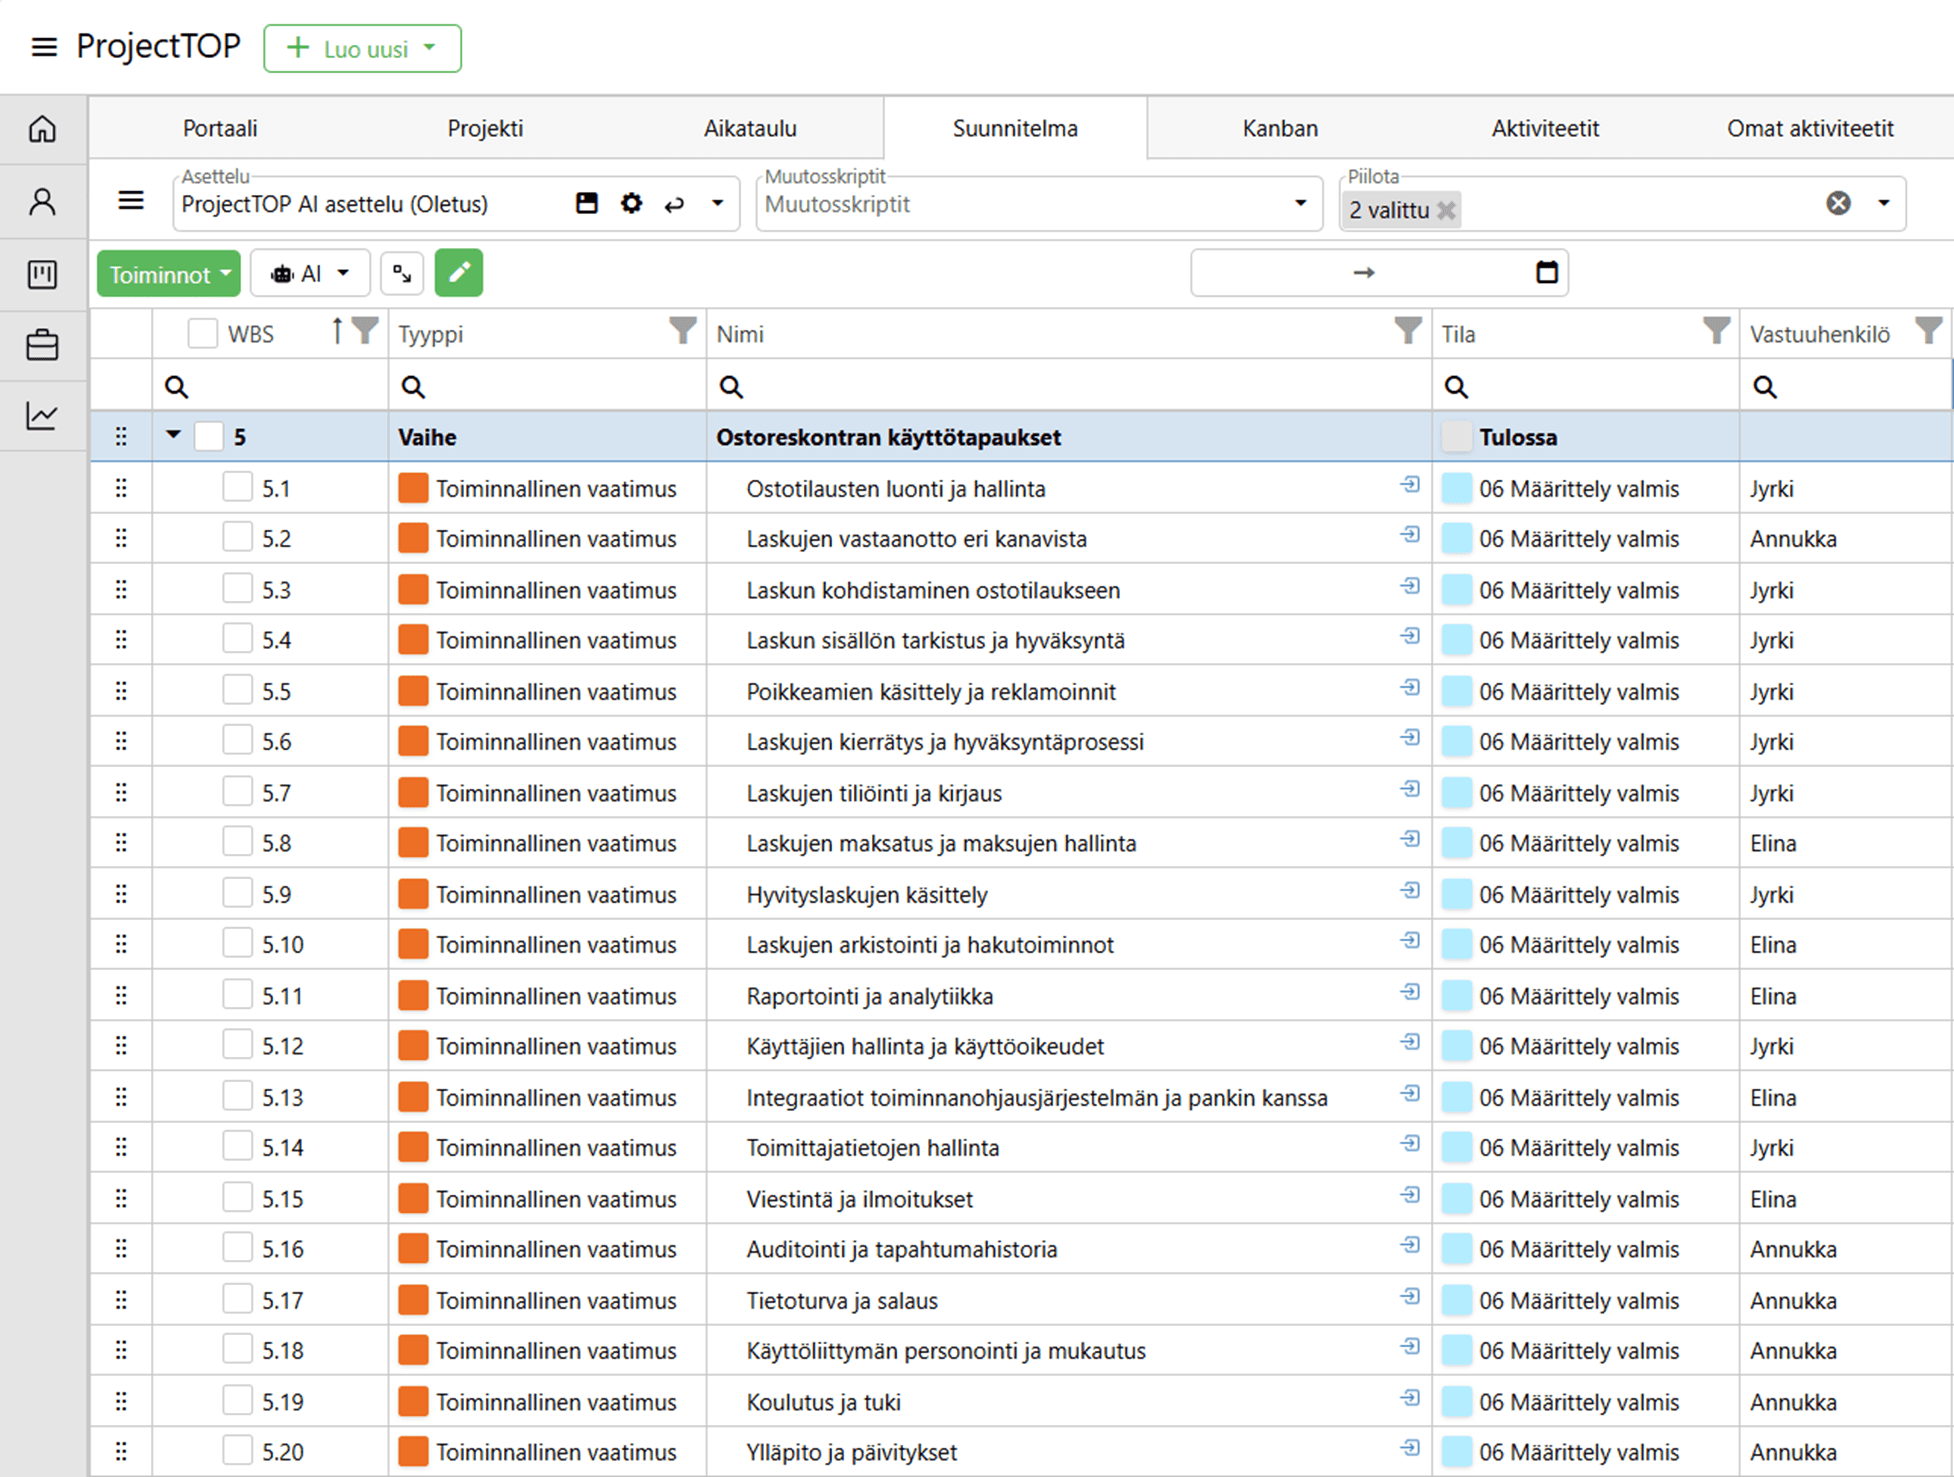Open the Toiminnot dropdown
1954x1477 pixels.
click(x=169, y=274)
